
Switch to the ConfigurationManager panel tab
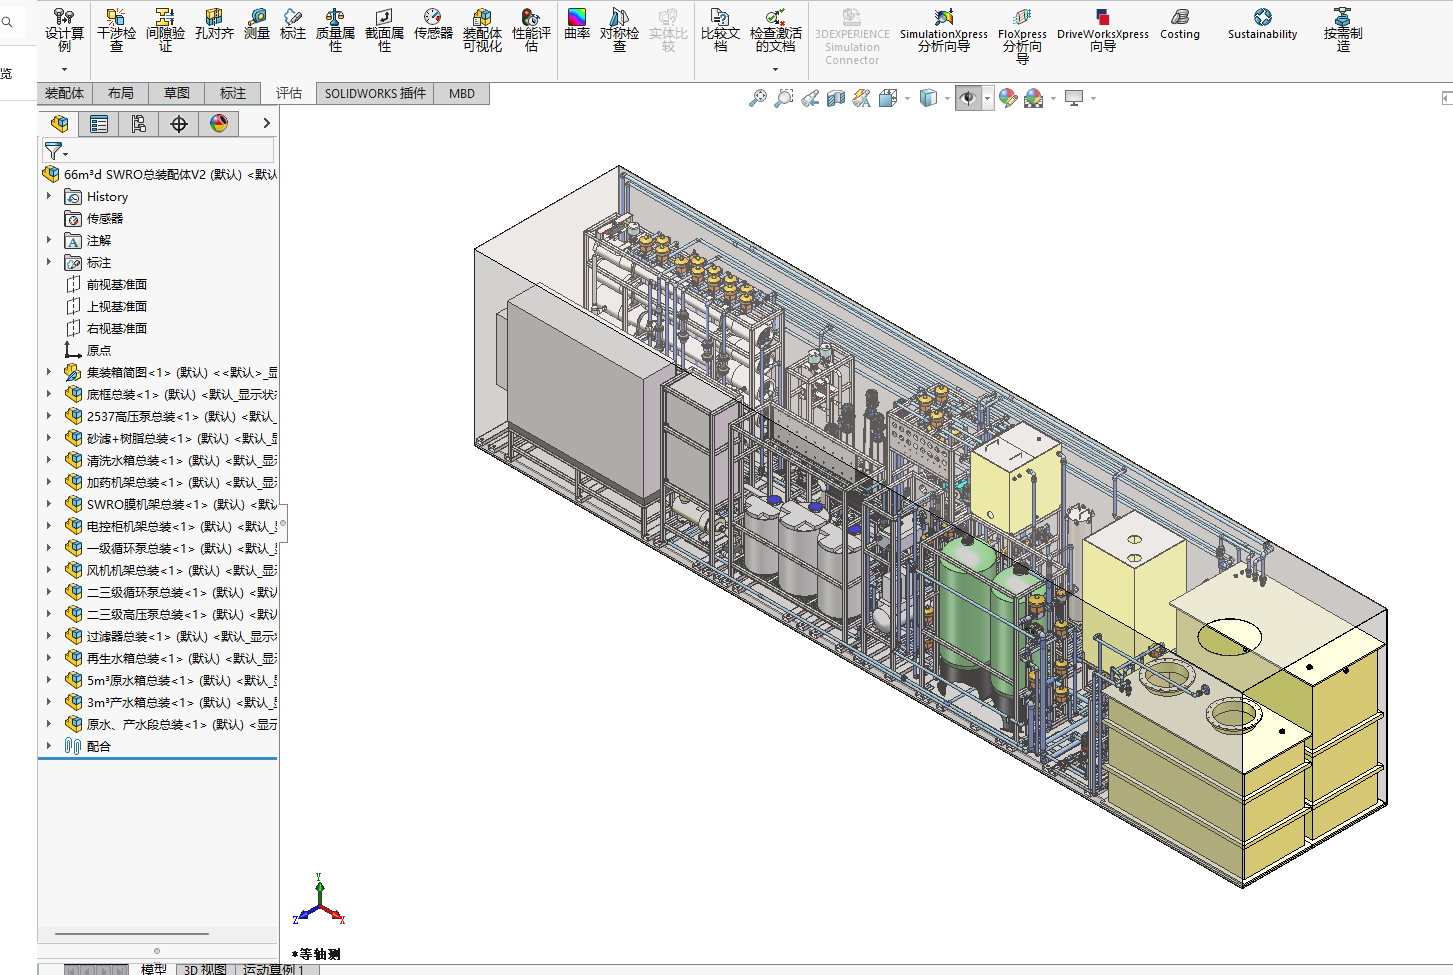pos(139,124)
